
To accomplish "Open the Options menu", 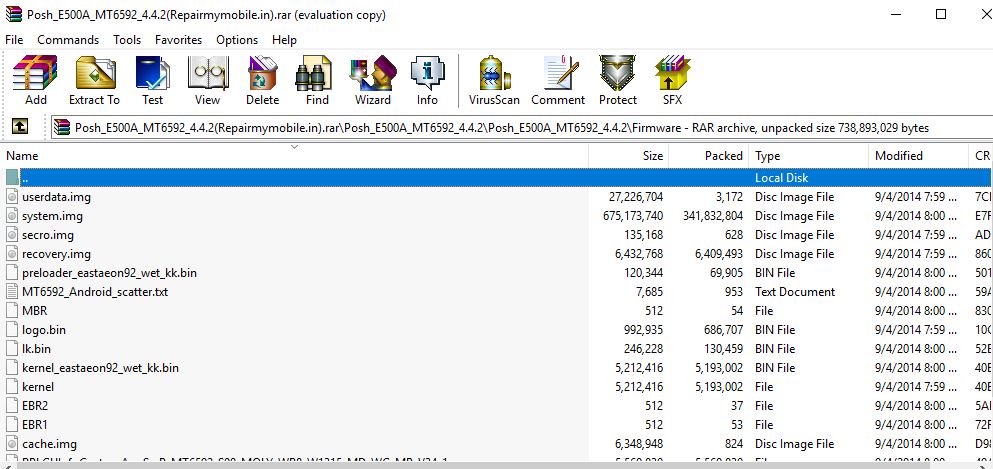I will (x=237, y=40).
